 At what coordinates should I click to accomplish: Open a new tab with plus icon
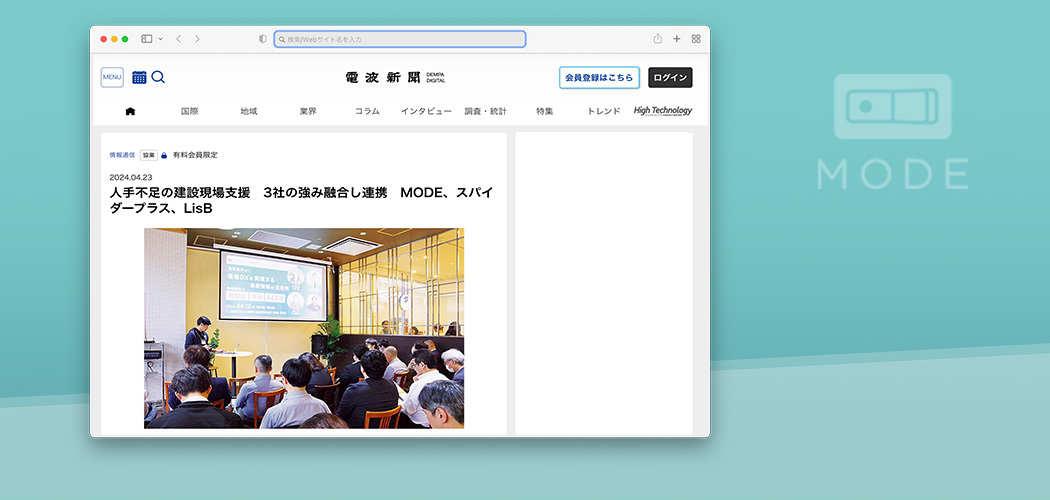point(677,39)
